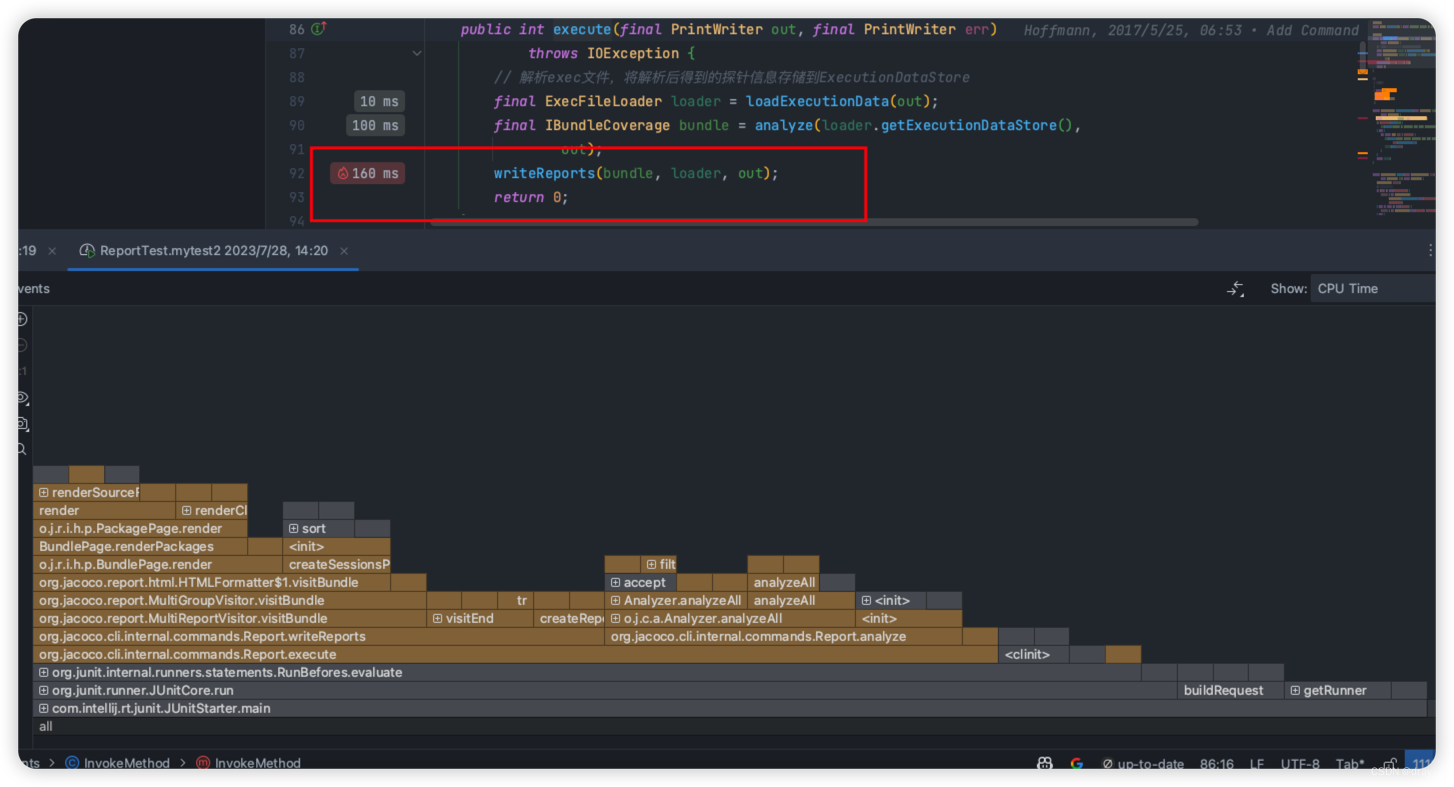Click the Google G status bar icon
This screenshot has width=1454, height=787.
(1077, 764)
